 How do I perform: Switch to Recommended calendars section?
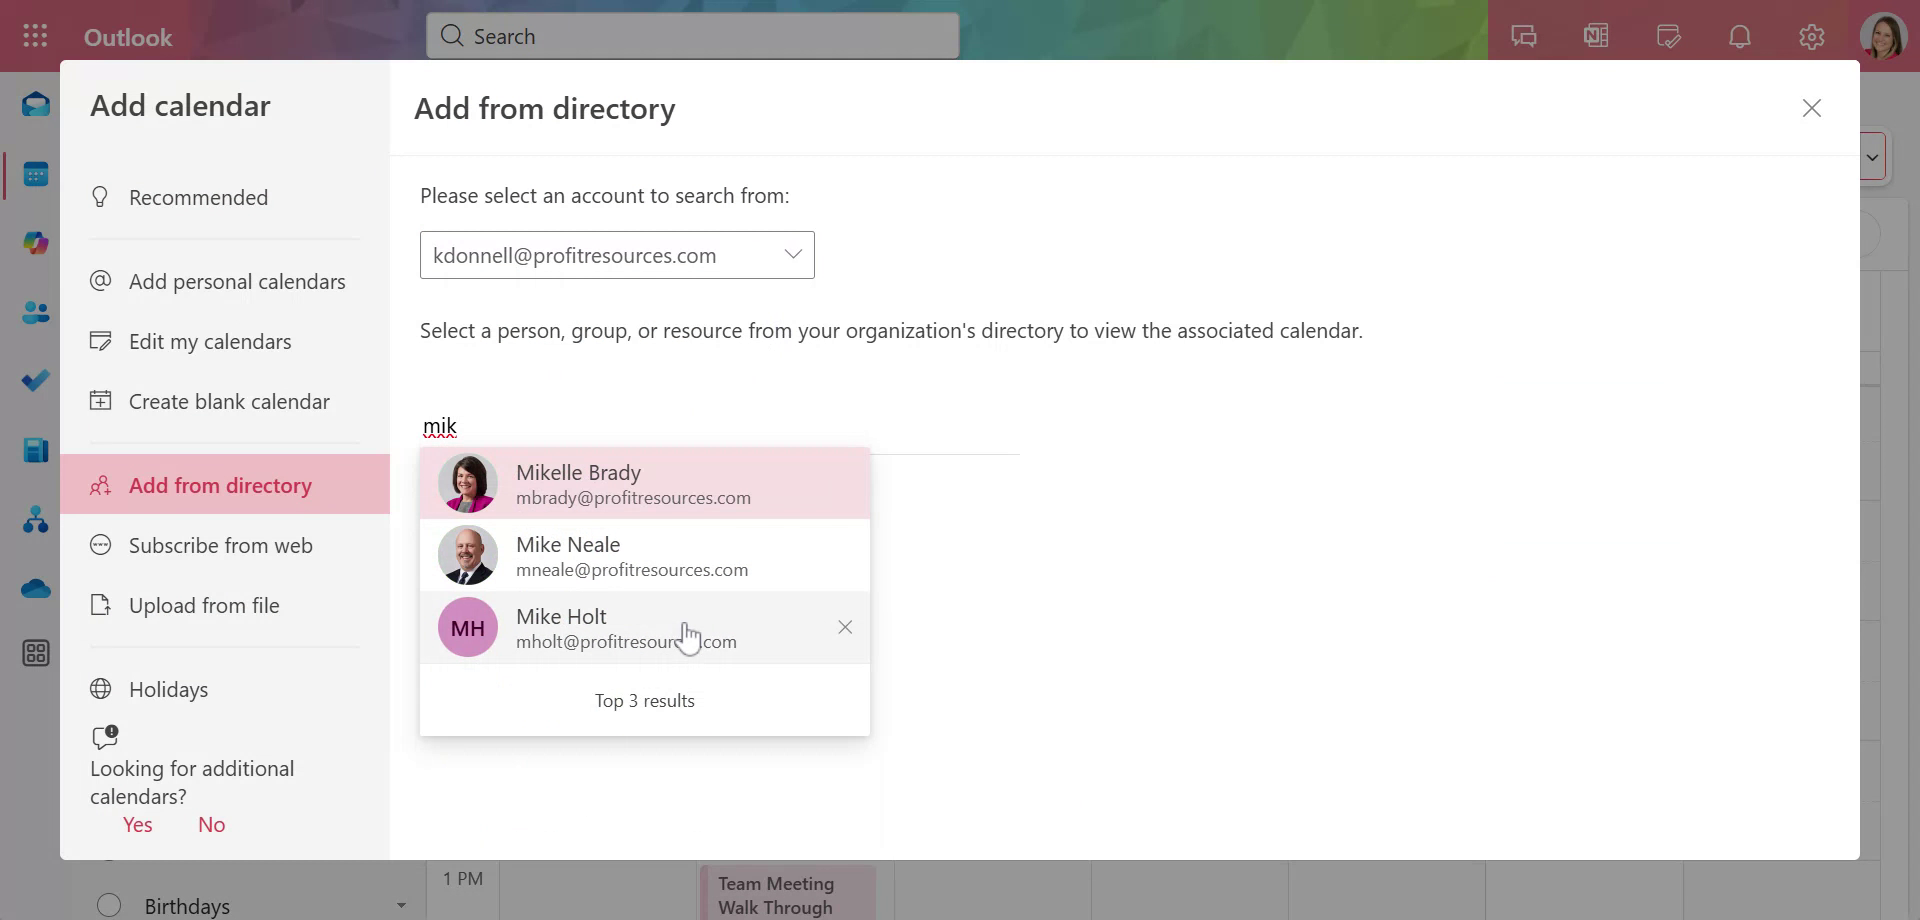point(197,197)
